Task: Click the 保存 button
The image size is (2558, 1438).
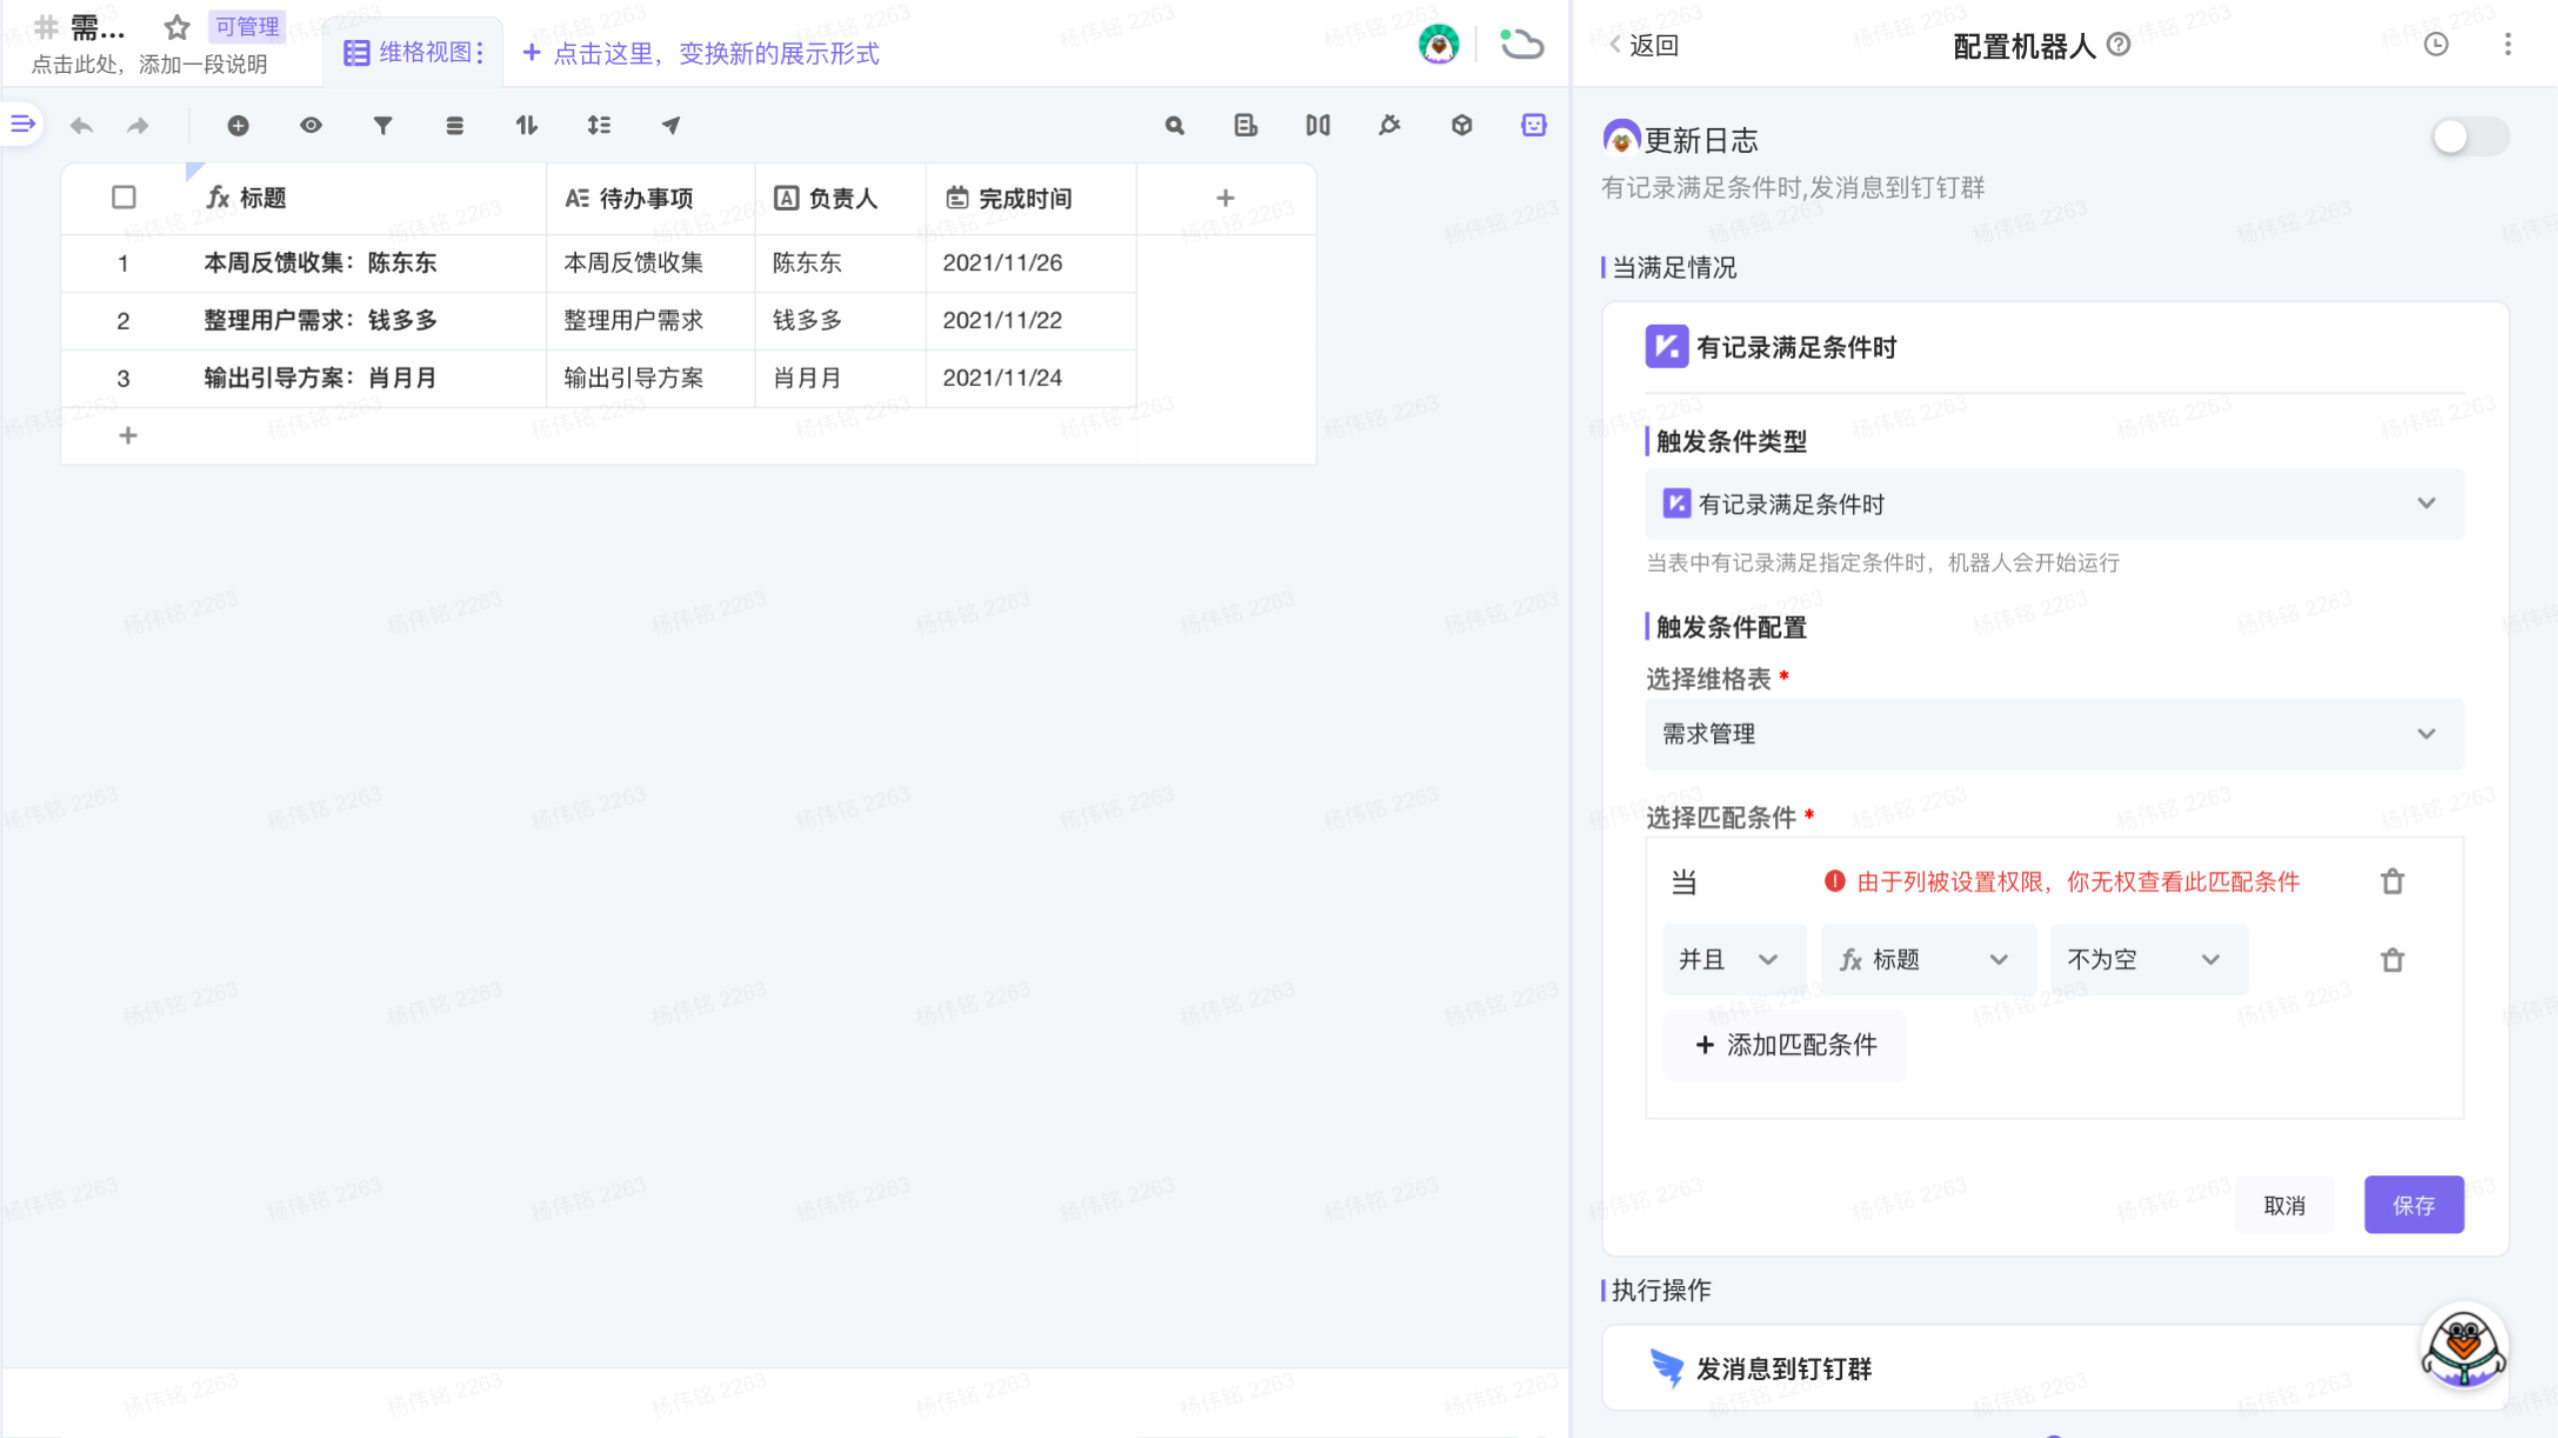Action: pyautogui.click(x=2414, y=1205)
